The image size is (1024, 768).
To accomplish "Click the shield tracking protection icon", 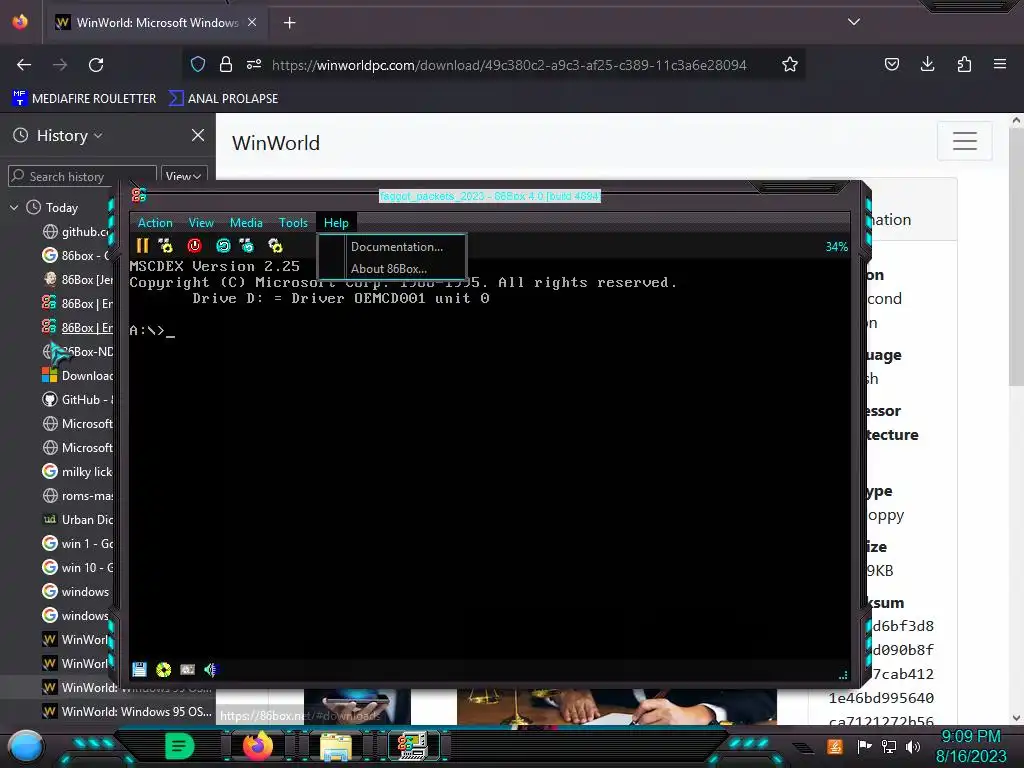I will pos(198,64).
